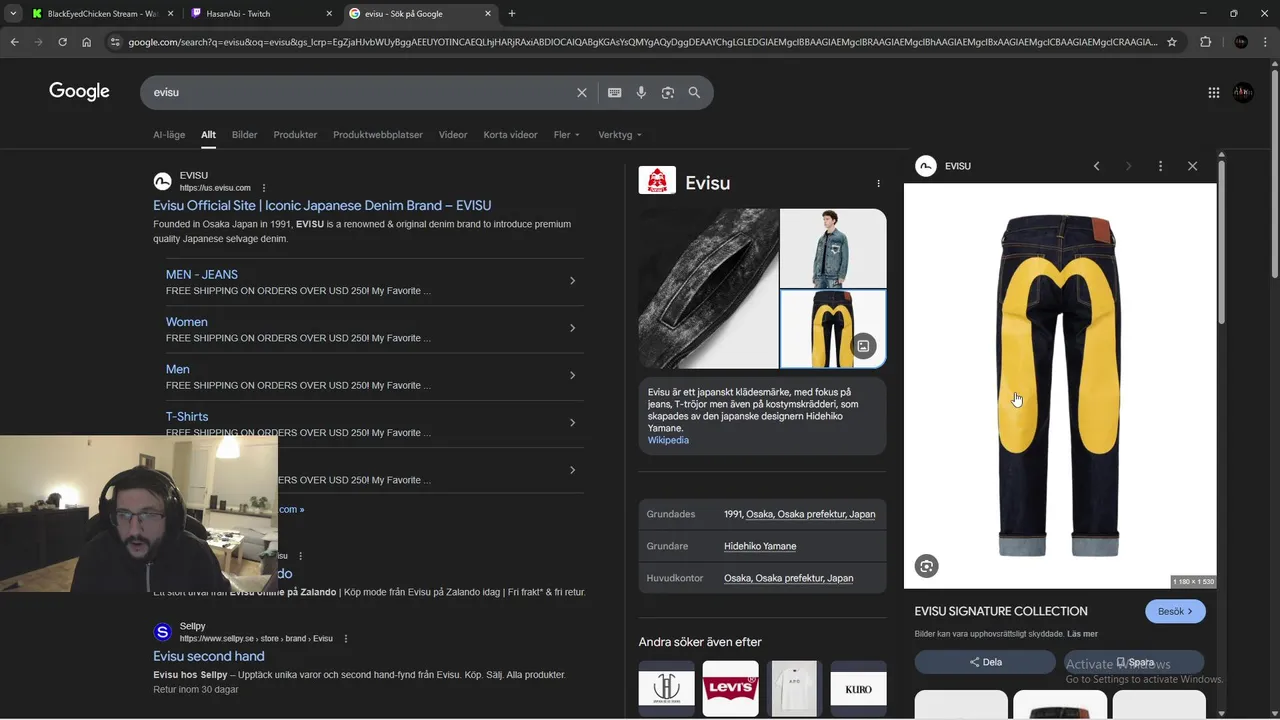Open the Läs mer copyright link
The width and height of the screenshot is (1280, 720).
[x=1082, y=634]
